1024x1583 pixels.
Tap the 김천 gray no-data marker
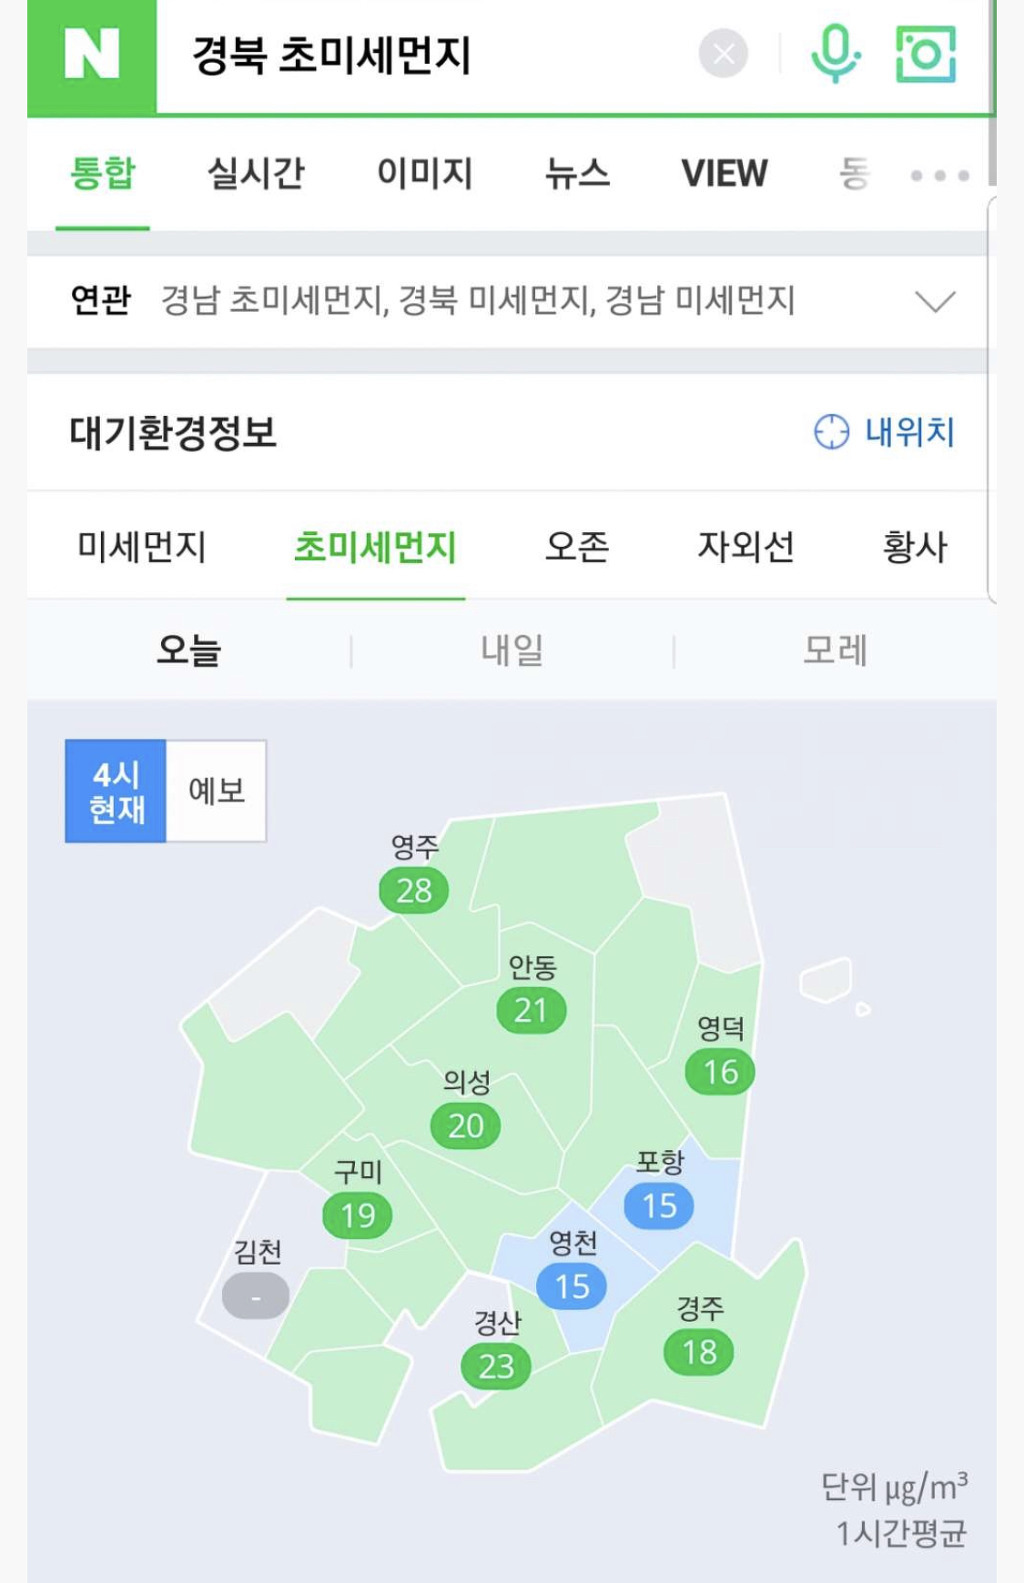(256, 1296)
